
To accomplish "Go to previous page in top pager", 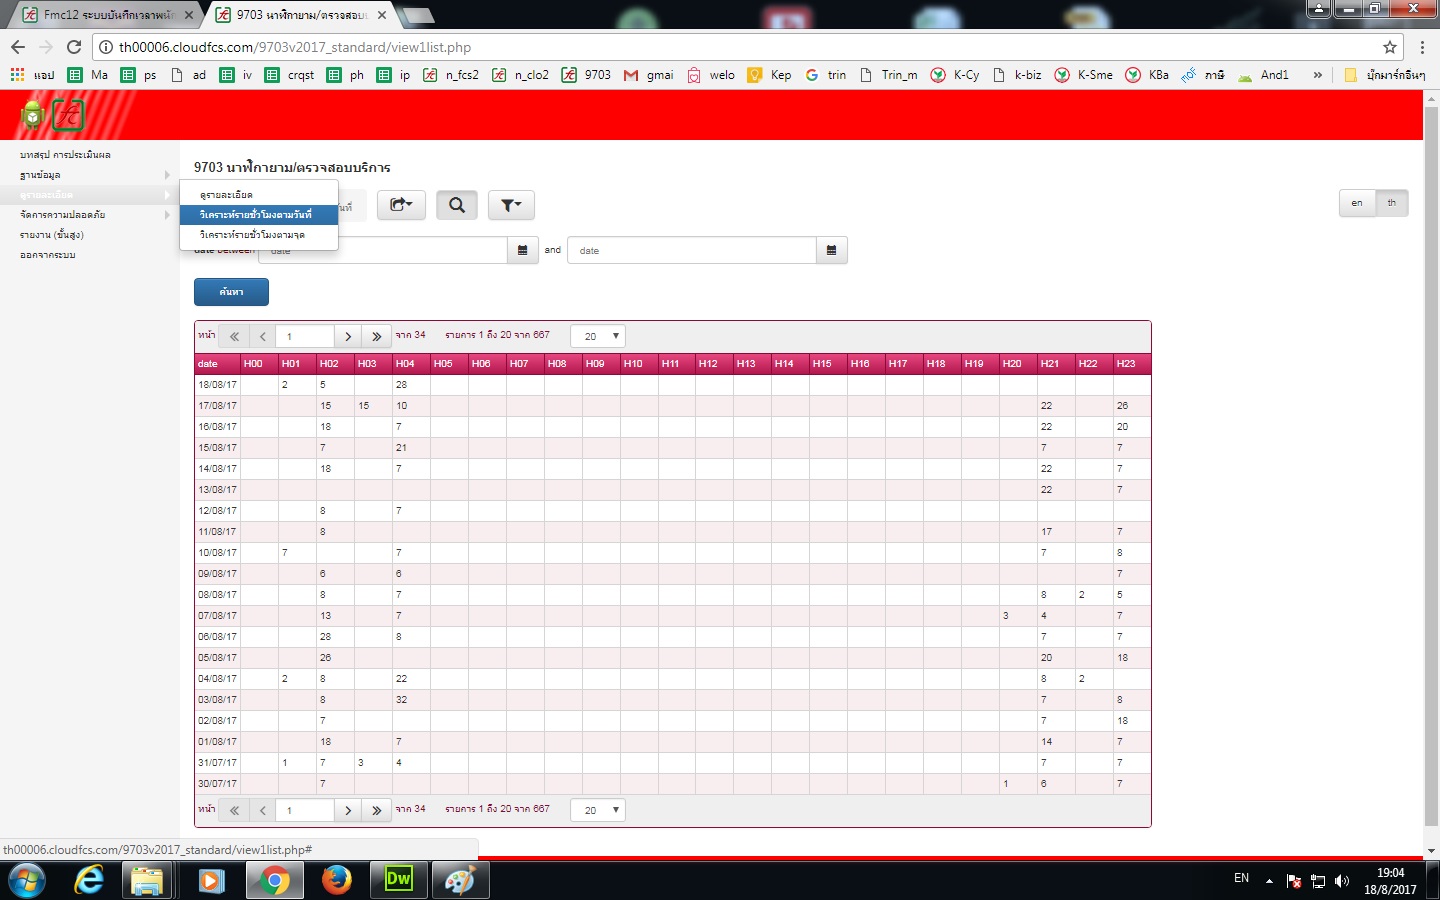I will pyautogui.click(x=263, y=337).
